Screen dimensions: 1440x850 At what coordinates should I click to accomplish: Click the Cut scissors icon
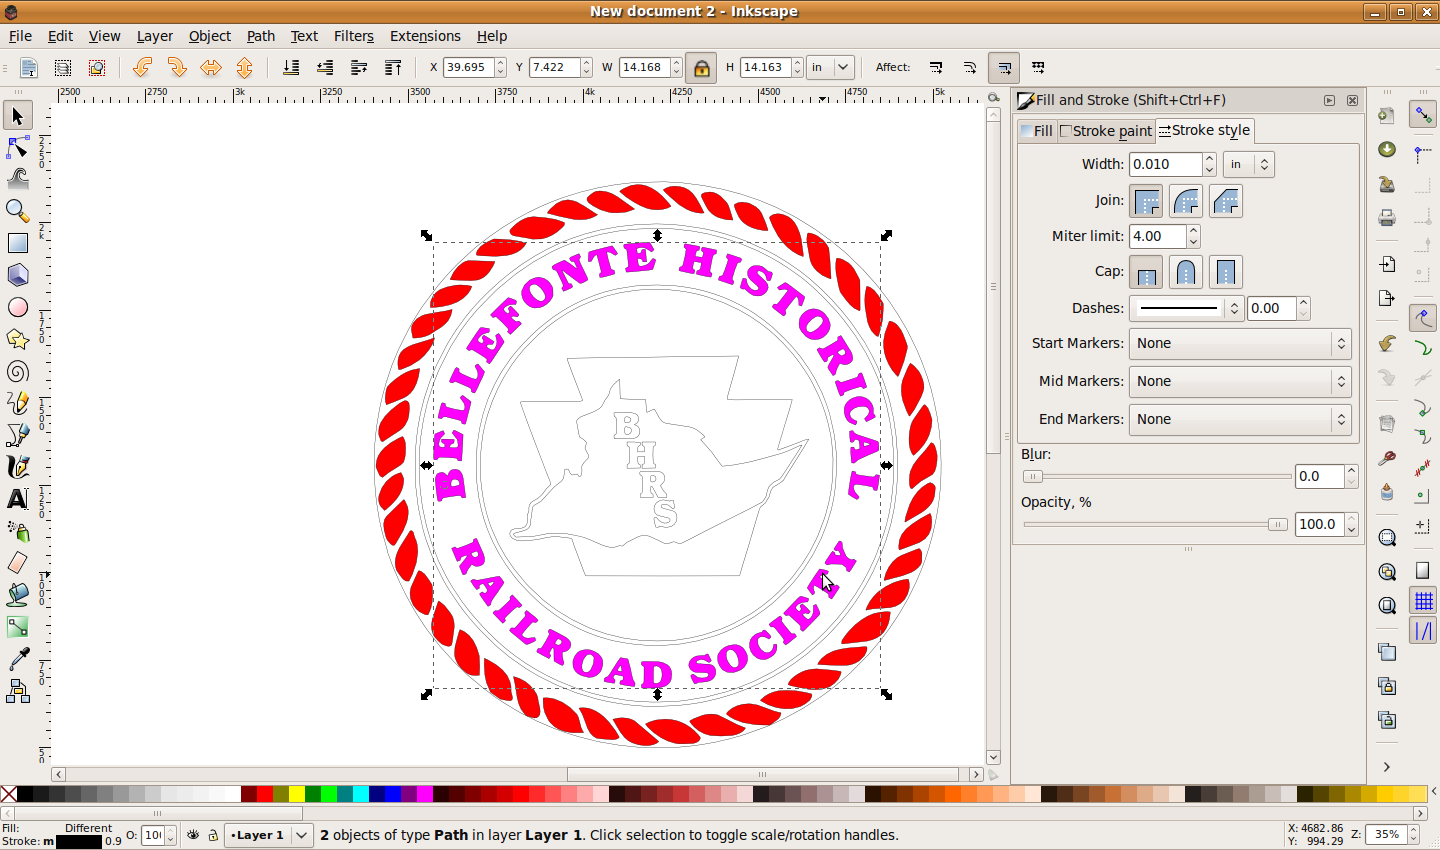pyautogui.click(x=1387, y=458)
